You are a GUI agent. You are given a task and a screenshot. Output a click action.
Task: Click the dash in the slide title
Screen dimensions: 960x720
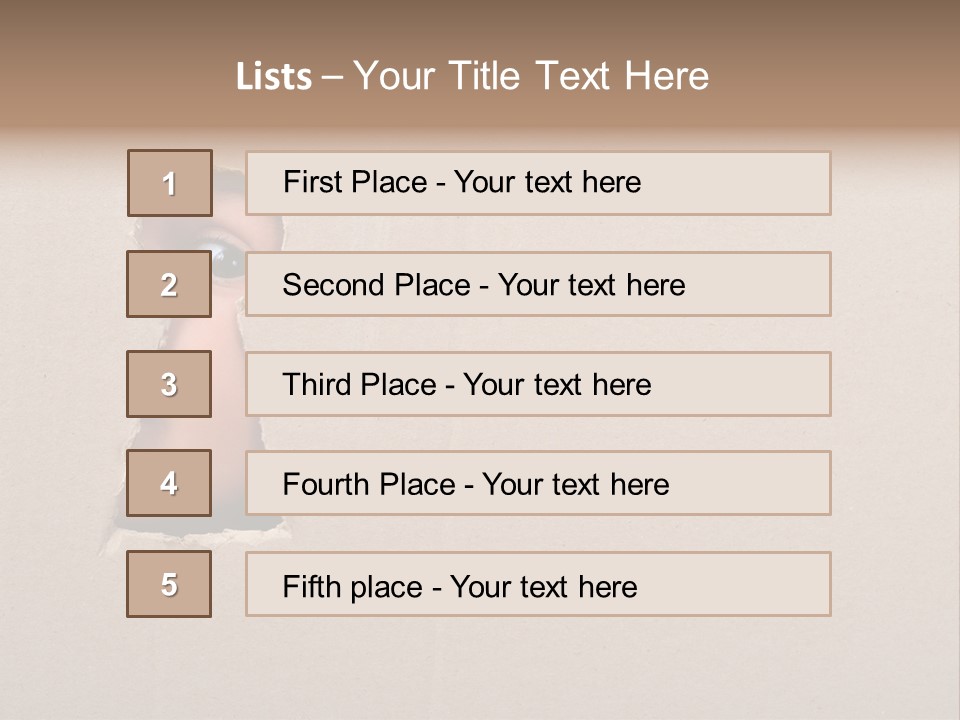tap(332, 77)
